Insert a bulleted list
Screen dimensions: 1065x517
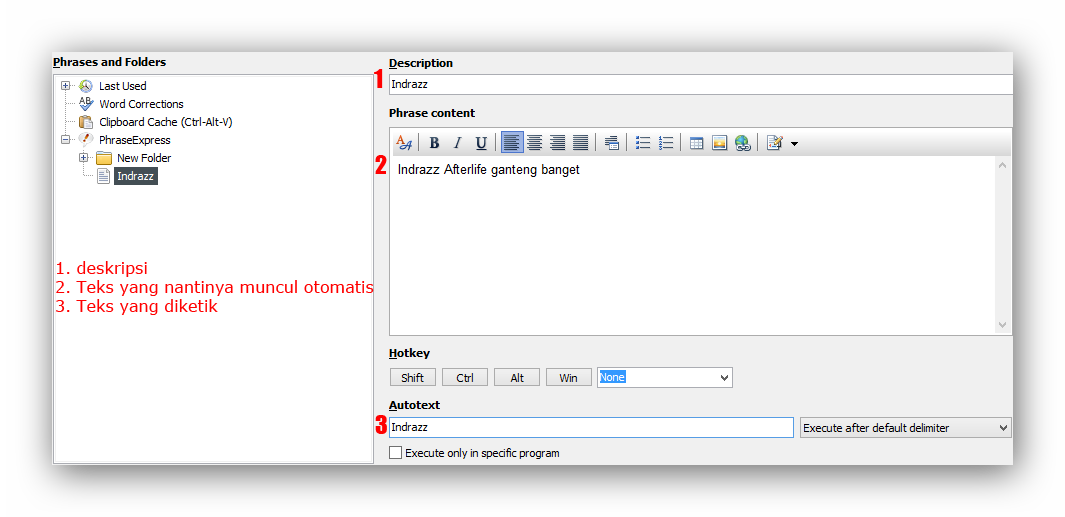pos(643,143)
